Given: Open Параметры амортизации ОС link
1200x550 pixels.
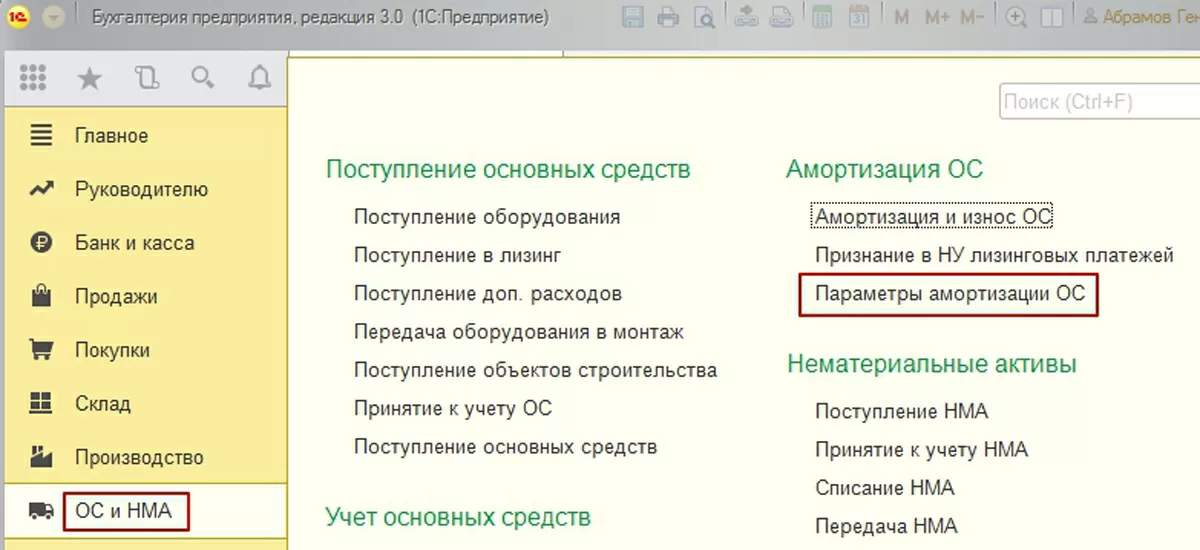Looking at the screenshot, I should tap(949, 294).
